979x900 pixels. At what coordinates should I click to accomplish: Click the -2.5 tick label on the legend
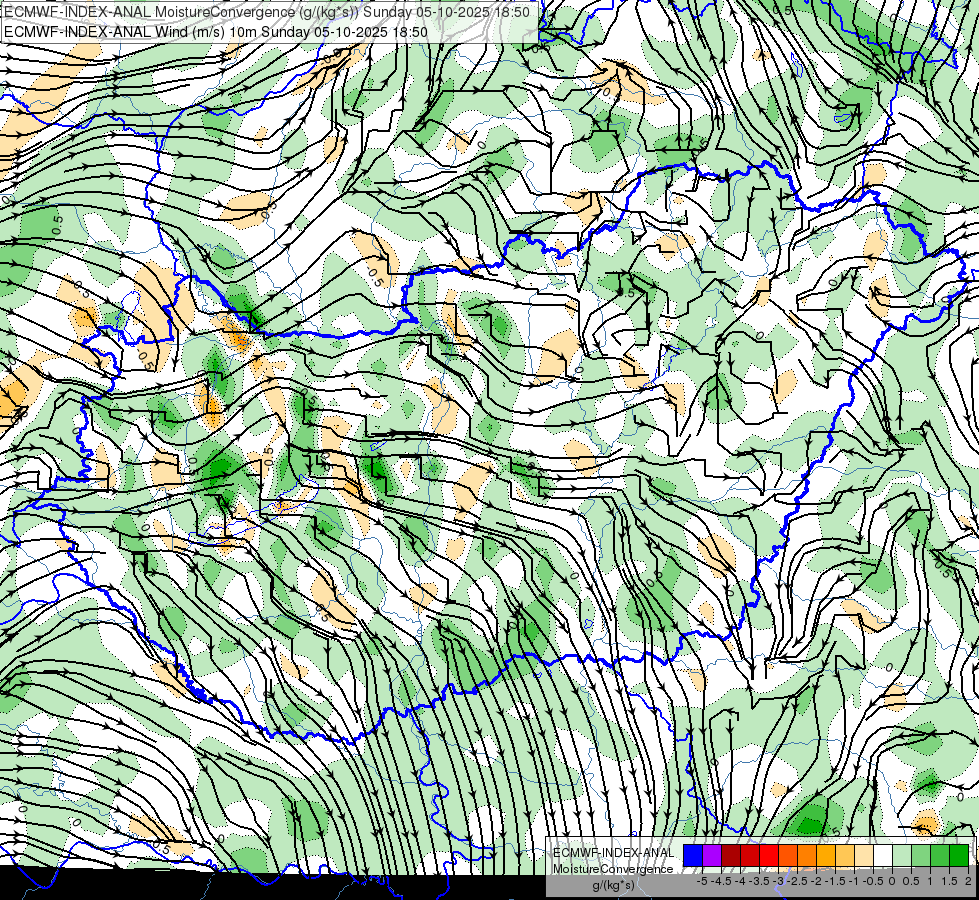click(797, 881)
